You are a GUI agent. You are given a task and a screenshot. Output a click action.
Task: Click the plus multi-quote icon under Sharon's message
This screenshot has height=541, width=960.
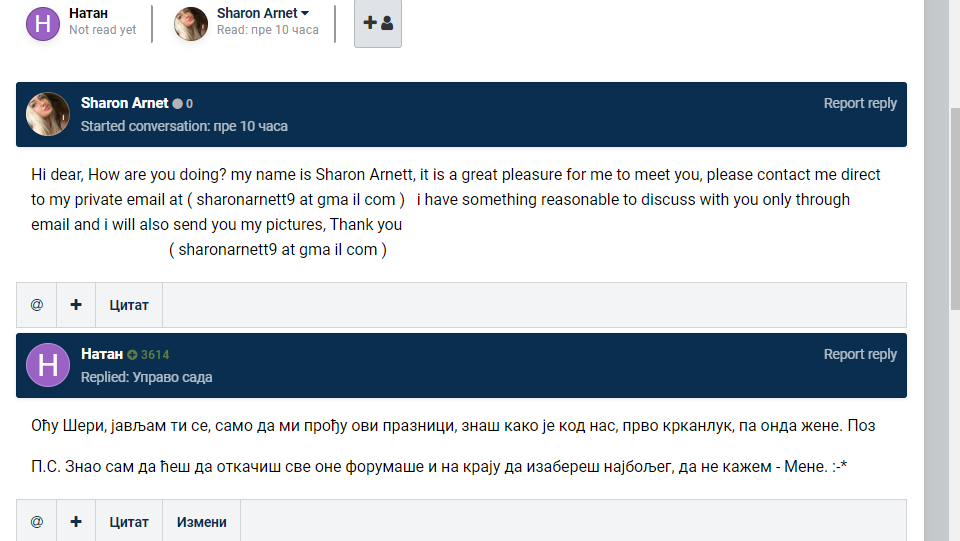[x=76, y=305]
